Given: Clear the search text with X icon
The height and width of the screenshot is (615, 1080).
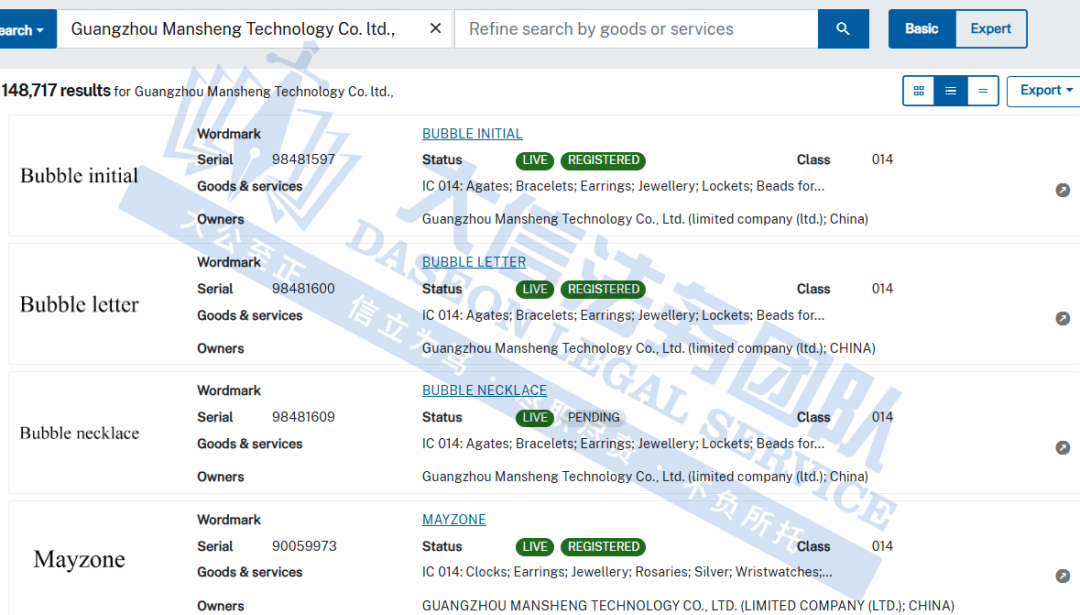Looking at the screenshot, I should click(435, 29).
